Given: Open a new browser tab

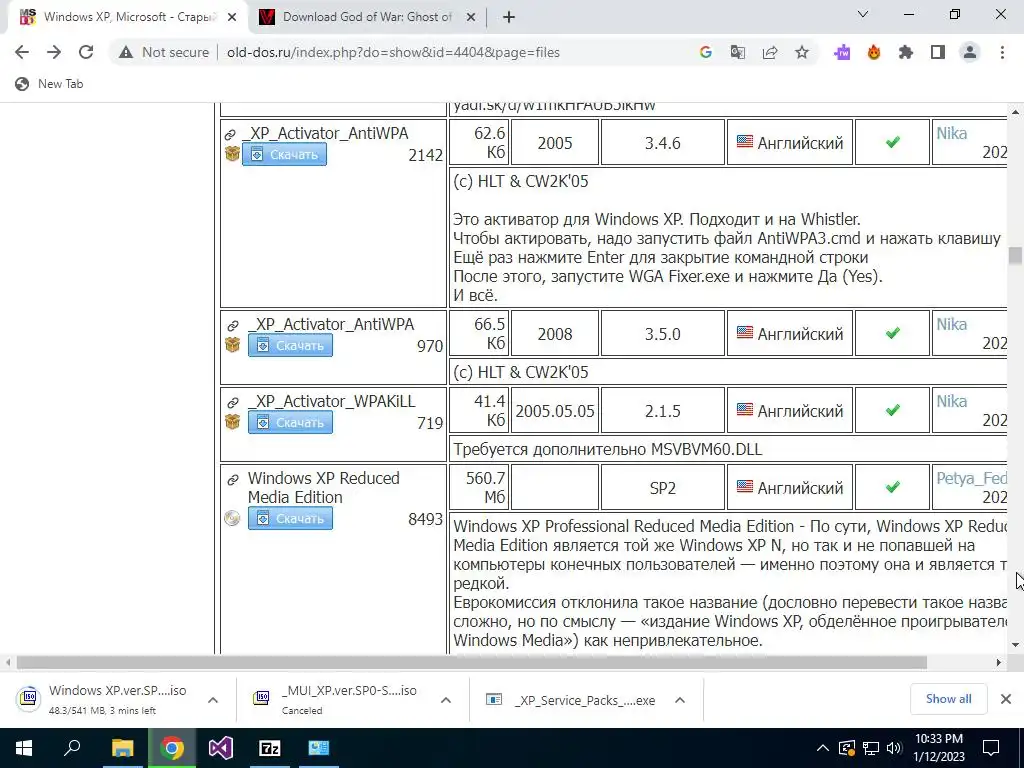Looking at the screenshot, I should [509, 17].
